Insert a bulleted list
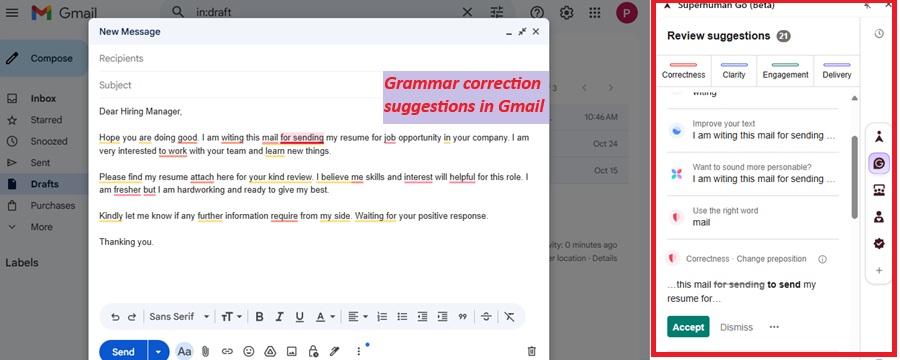Viewport: 900px width, 360px height. 402,317
